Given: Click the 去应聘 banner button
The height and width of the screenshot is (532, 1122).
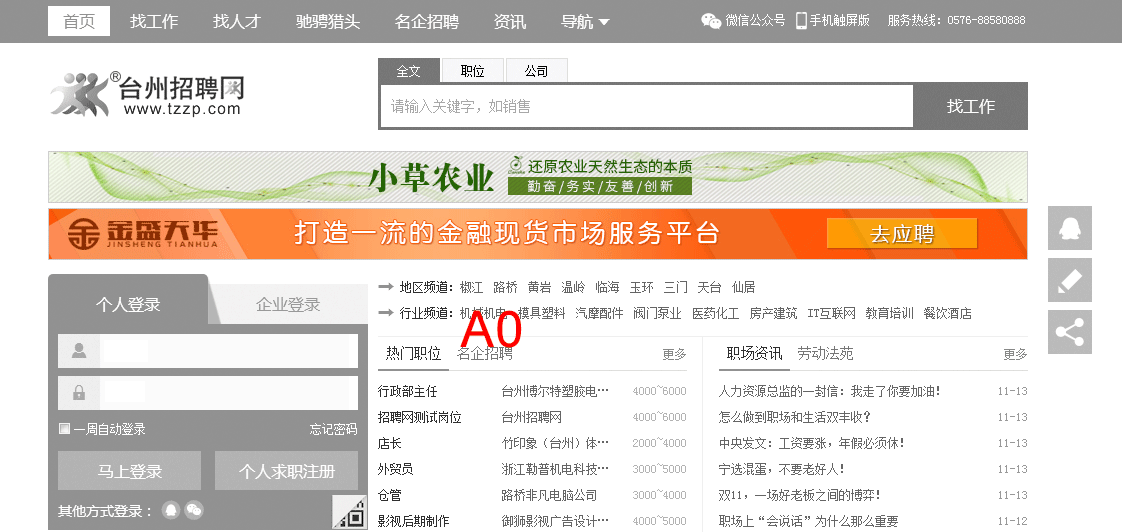Looking at the screenshot, I should [x=901, y=234].
